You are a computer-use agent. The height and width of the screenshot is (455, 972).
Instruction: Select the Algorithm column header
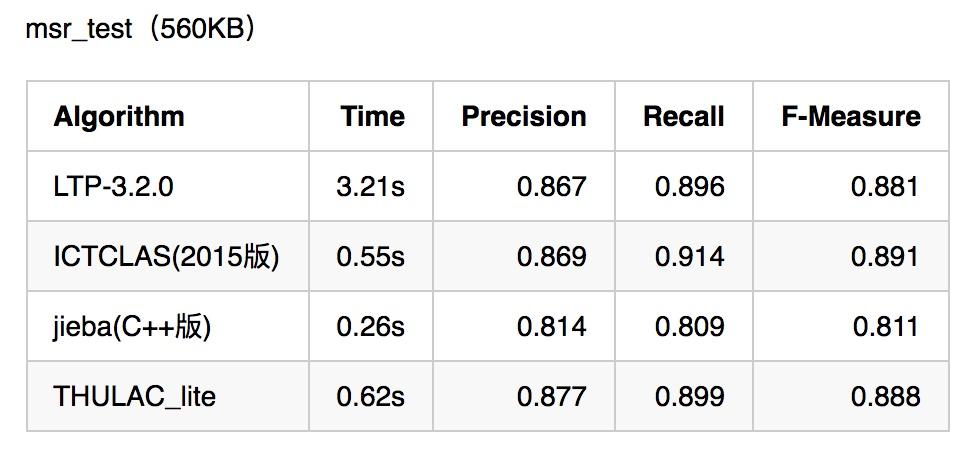pyautogui.click(x=119, y=116)
